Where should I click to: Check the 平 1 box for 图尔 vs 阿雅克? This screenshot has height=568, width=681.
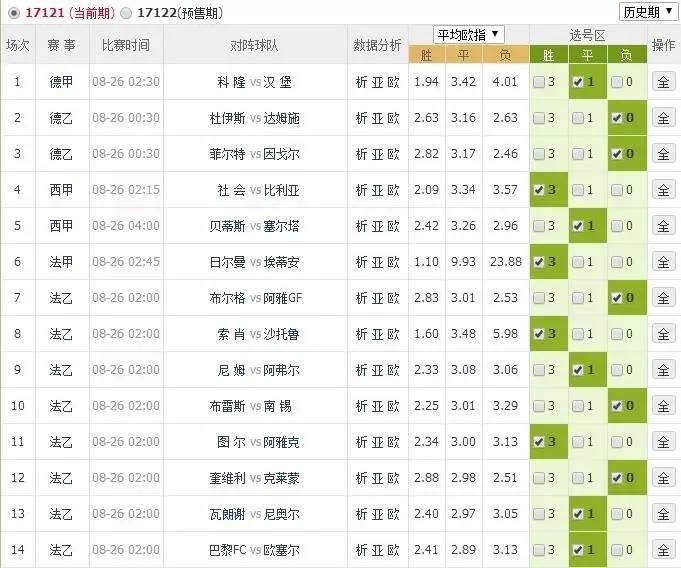coord(578,443)
